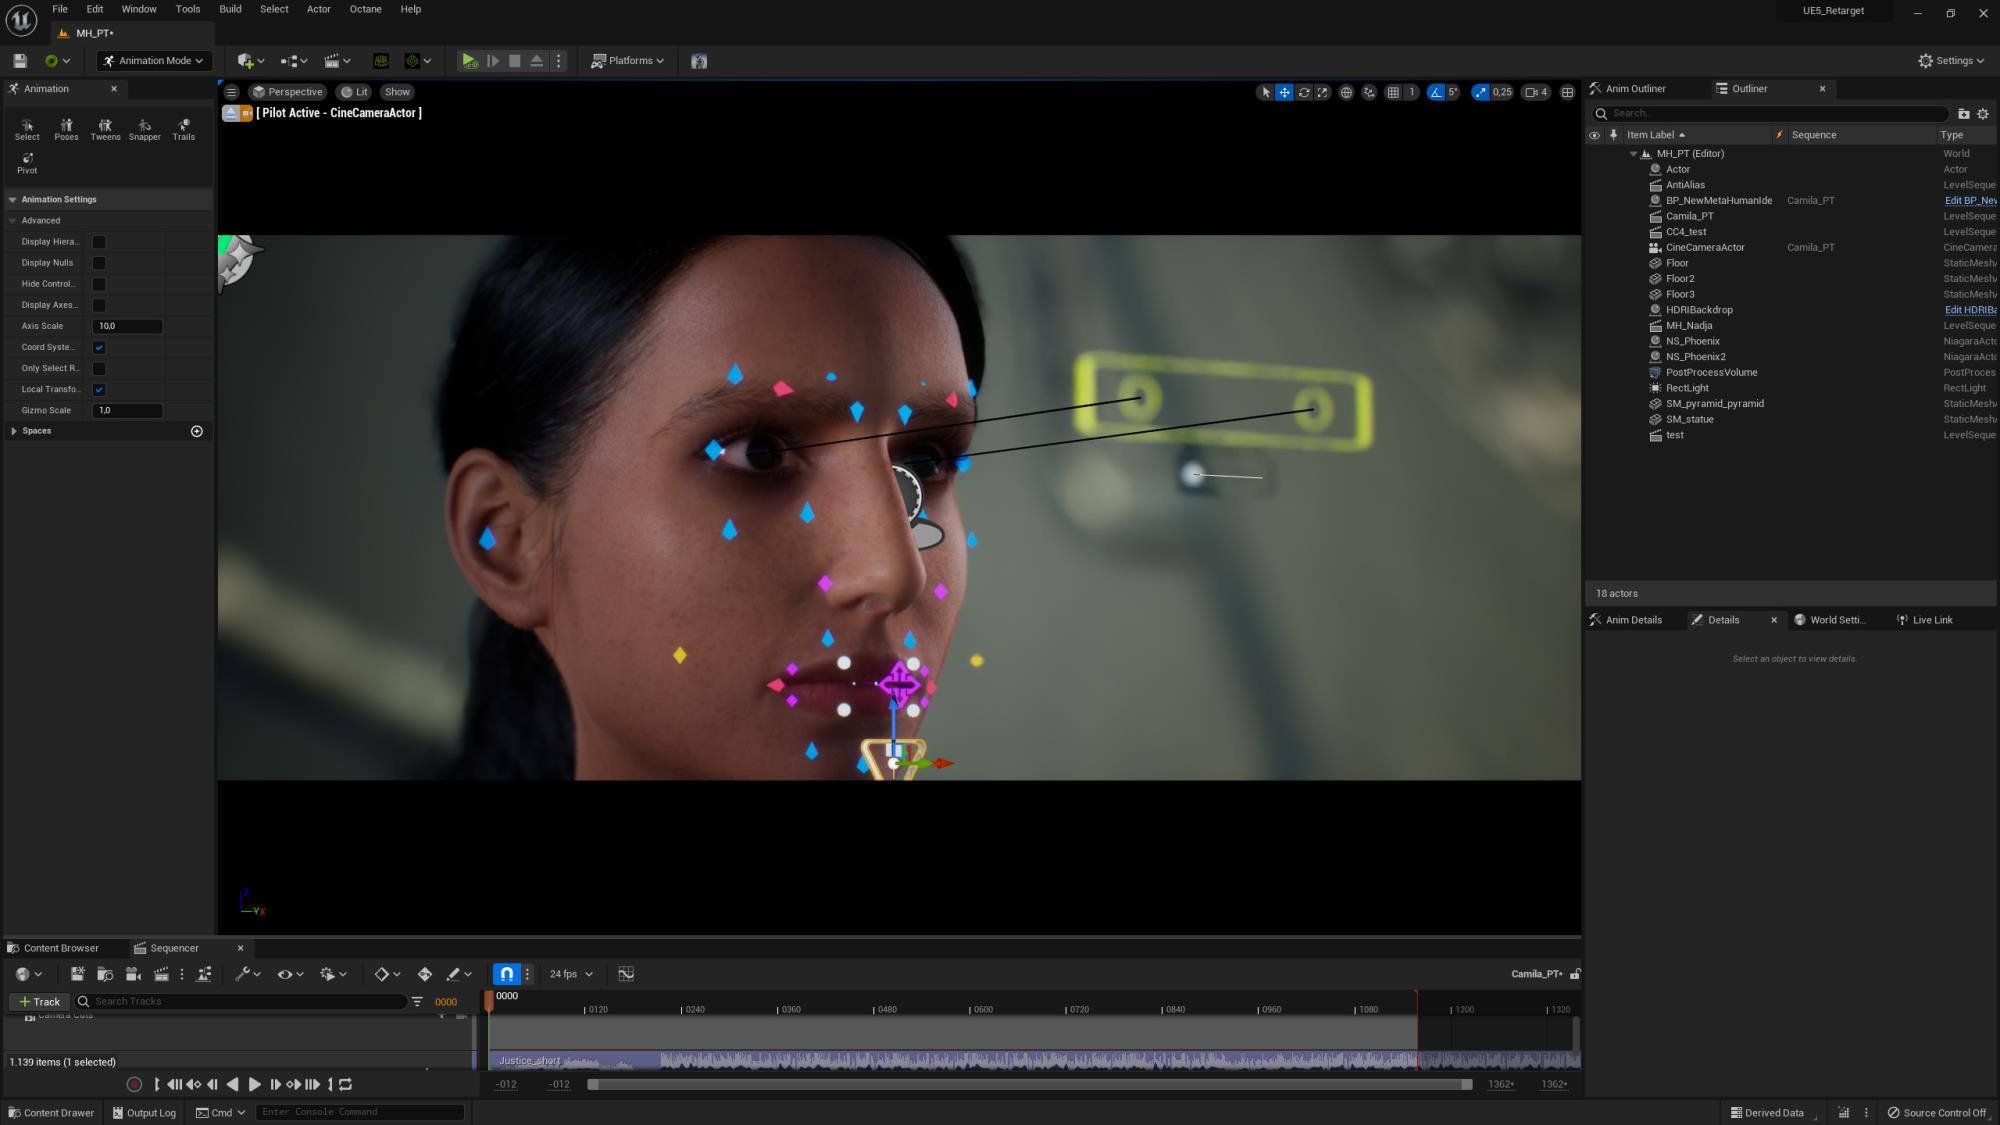Image resolution: width=2000 pixels, height=1125 pixels.
Task: Click the Sequencer record button
Action: 134,1084
